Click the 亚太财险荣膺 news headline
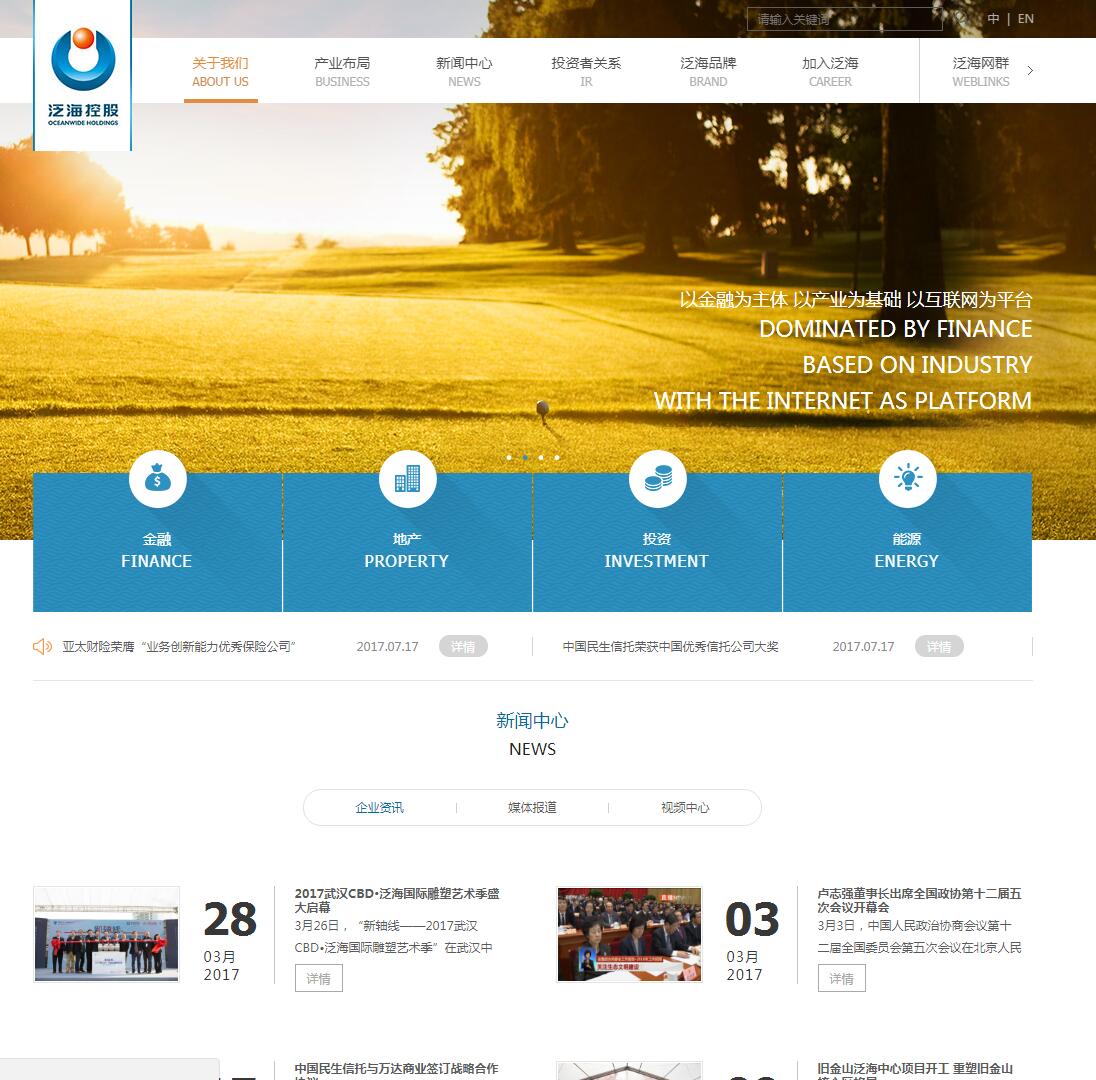1096x1080 pixels. pyautogui.click(x=179, y=647)
